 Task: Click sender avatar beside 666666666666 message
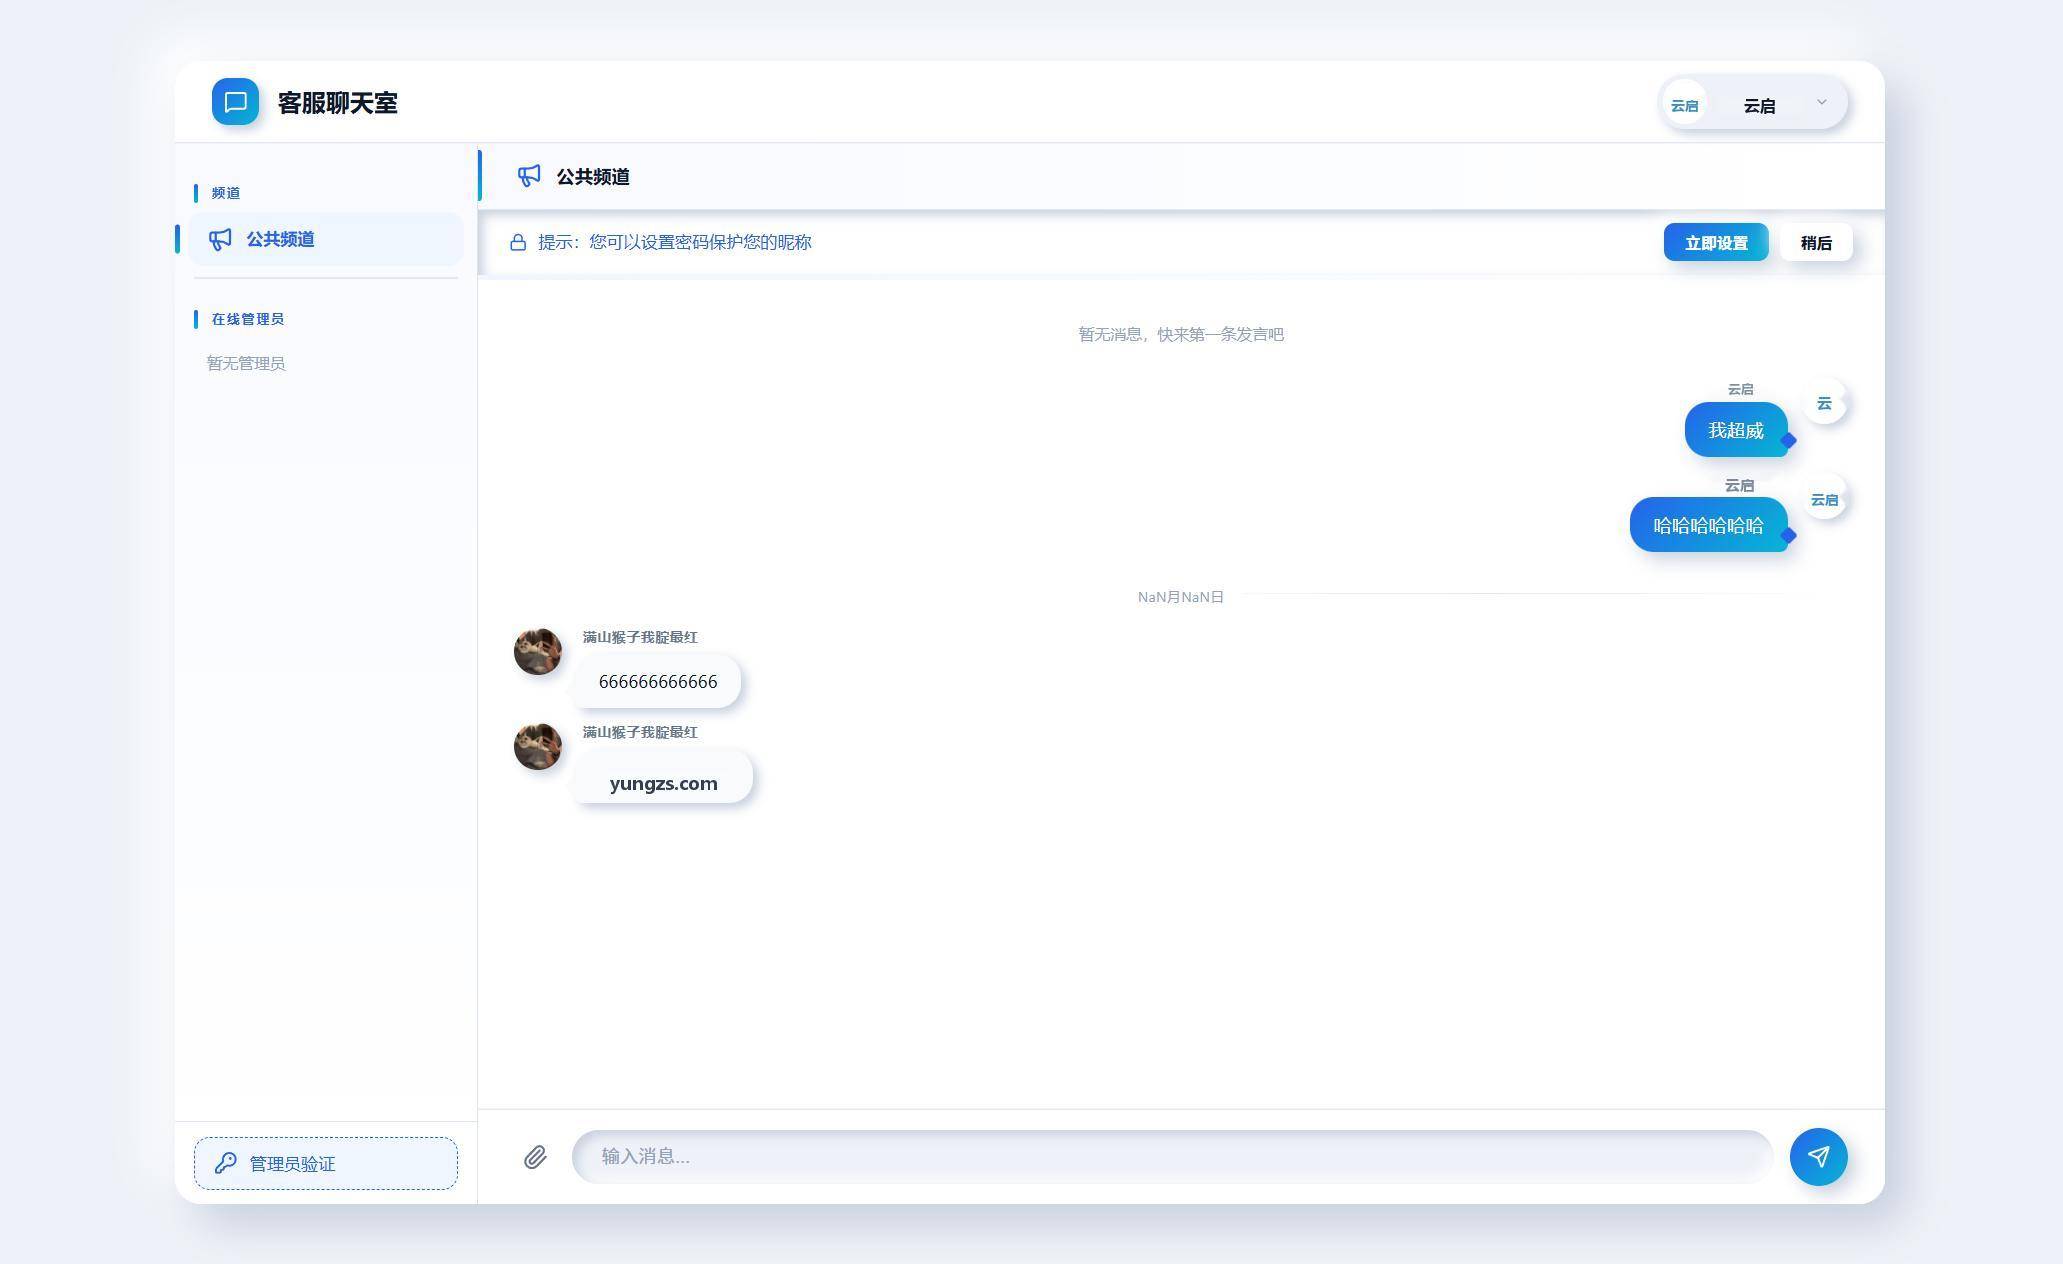(x=538, y=652)
